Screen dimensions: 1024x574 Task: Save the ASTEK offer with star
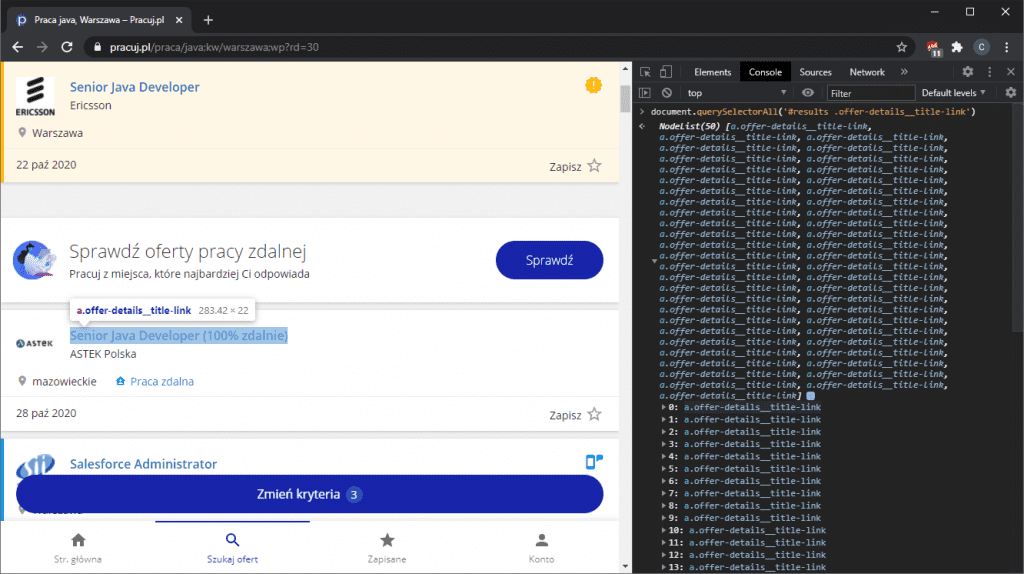(594, 415)
